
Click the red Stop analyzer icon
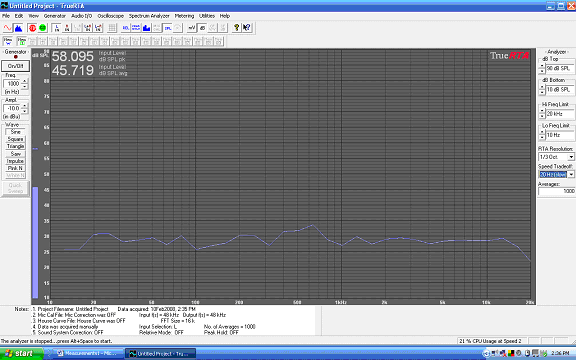[32, 28]
